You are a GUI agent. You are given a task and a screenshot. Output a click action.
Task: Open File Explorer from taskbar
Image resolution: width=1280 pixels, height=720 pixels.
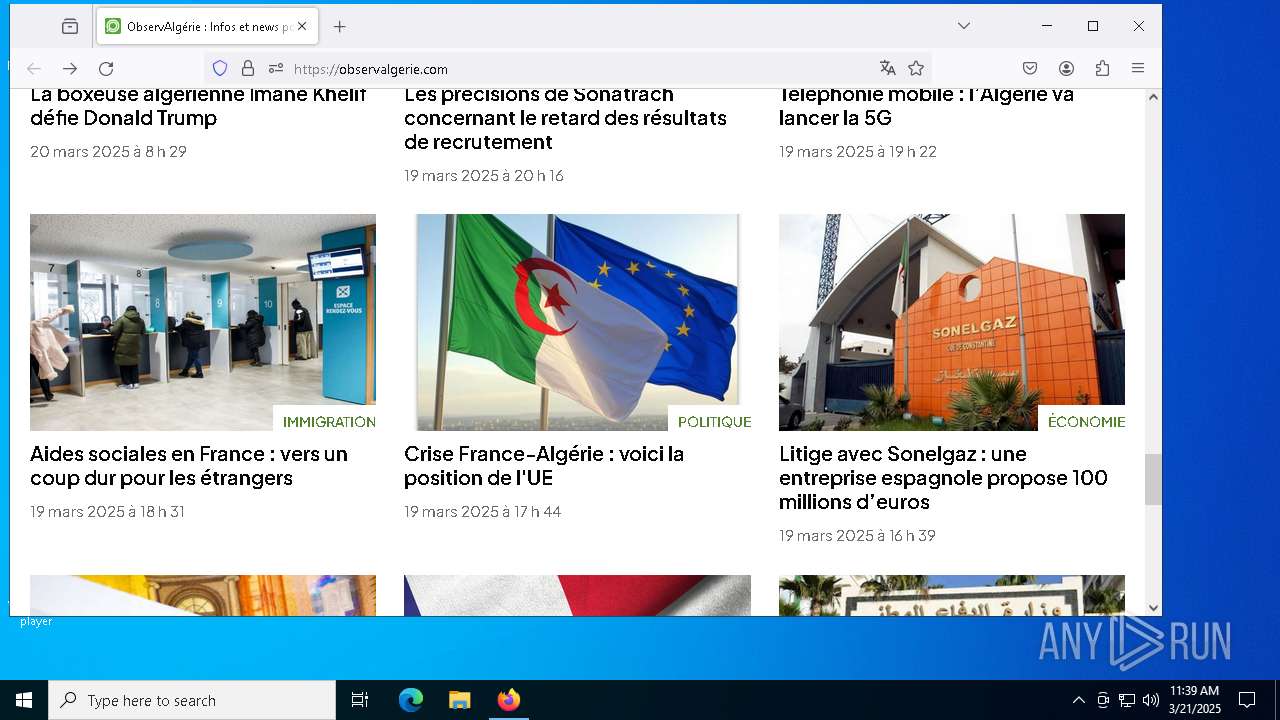(459, 700)
